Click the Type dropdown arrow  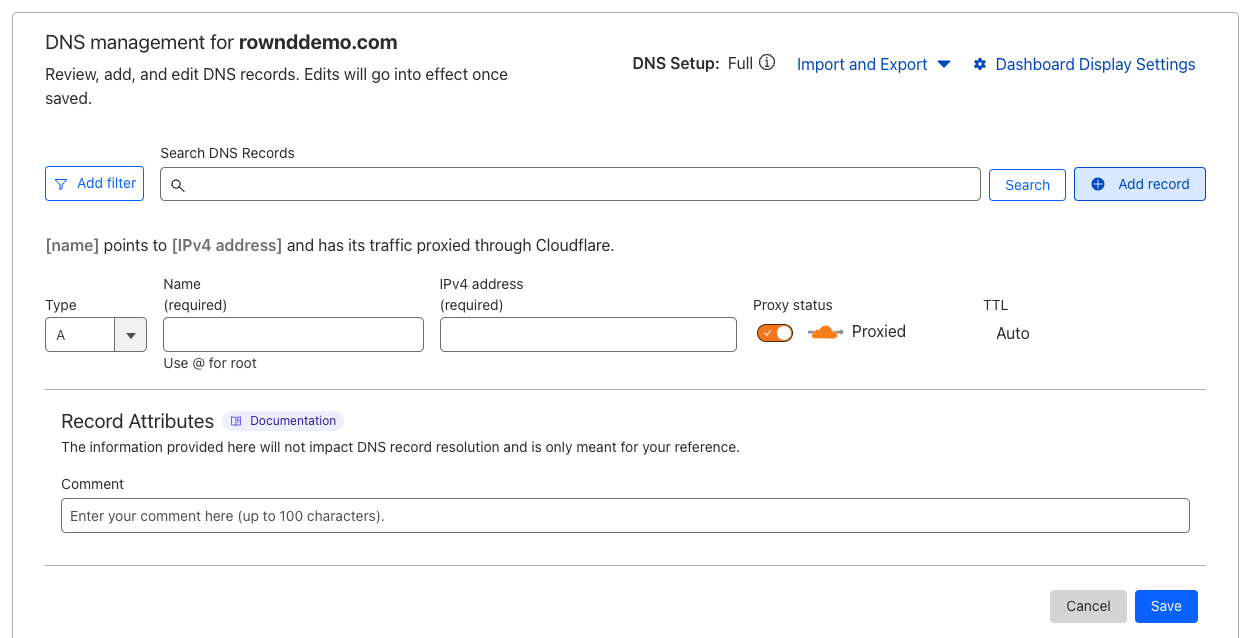(131, 335)
